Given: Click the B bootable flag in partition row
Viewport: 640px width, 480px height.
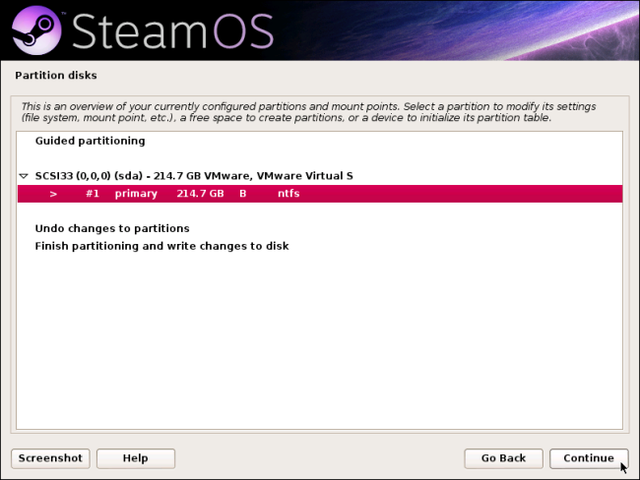Looking at the screenshot, I should [x=243, y=193].
